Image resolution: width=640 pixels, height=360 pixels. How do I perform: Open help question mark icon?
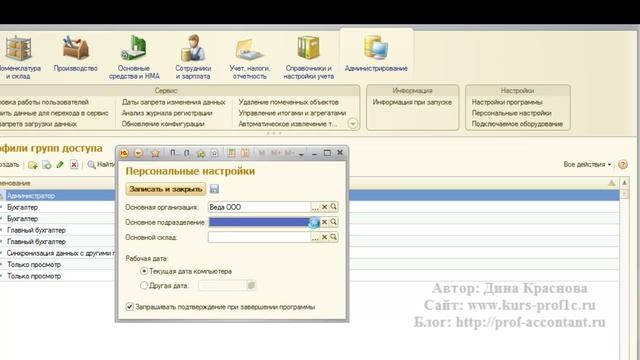pyautogui.click(x=622, y=164)
